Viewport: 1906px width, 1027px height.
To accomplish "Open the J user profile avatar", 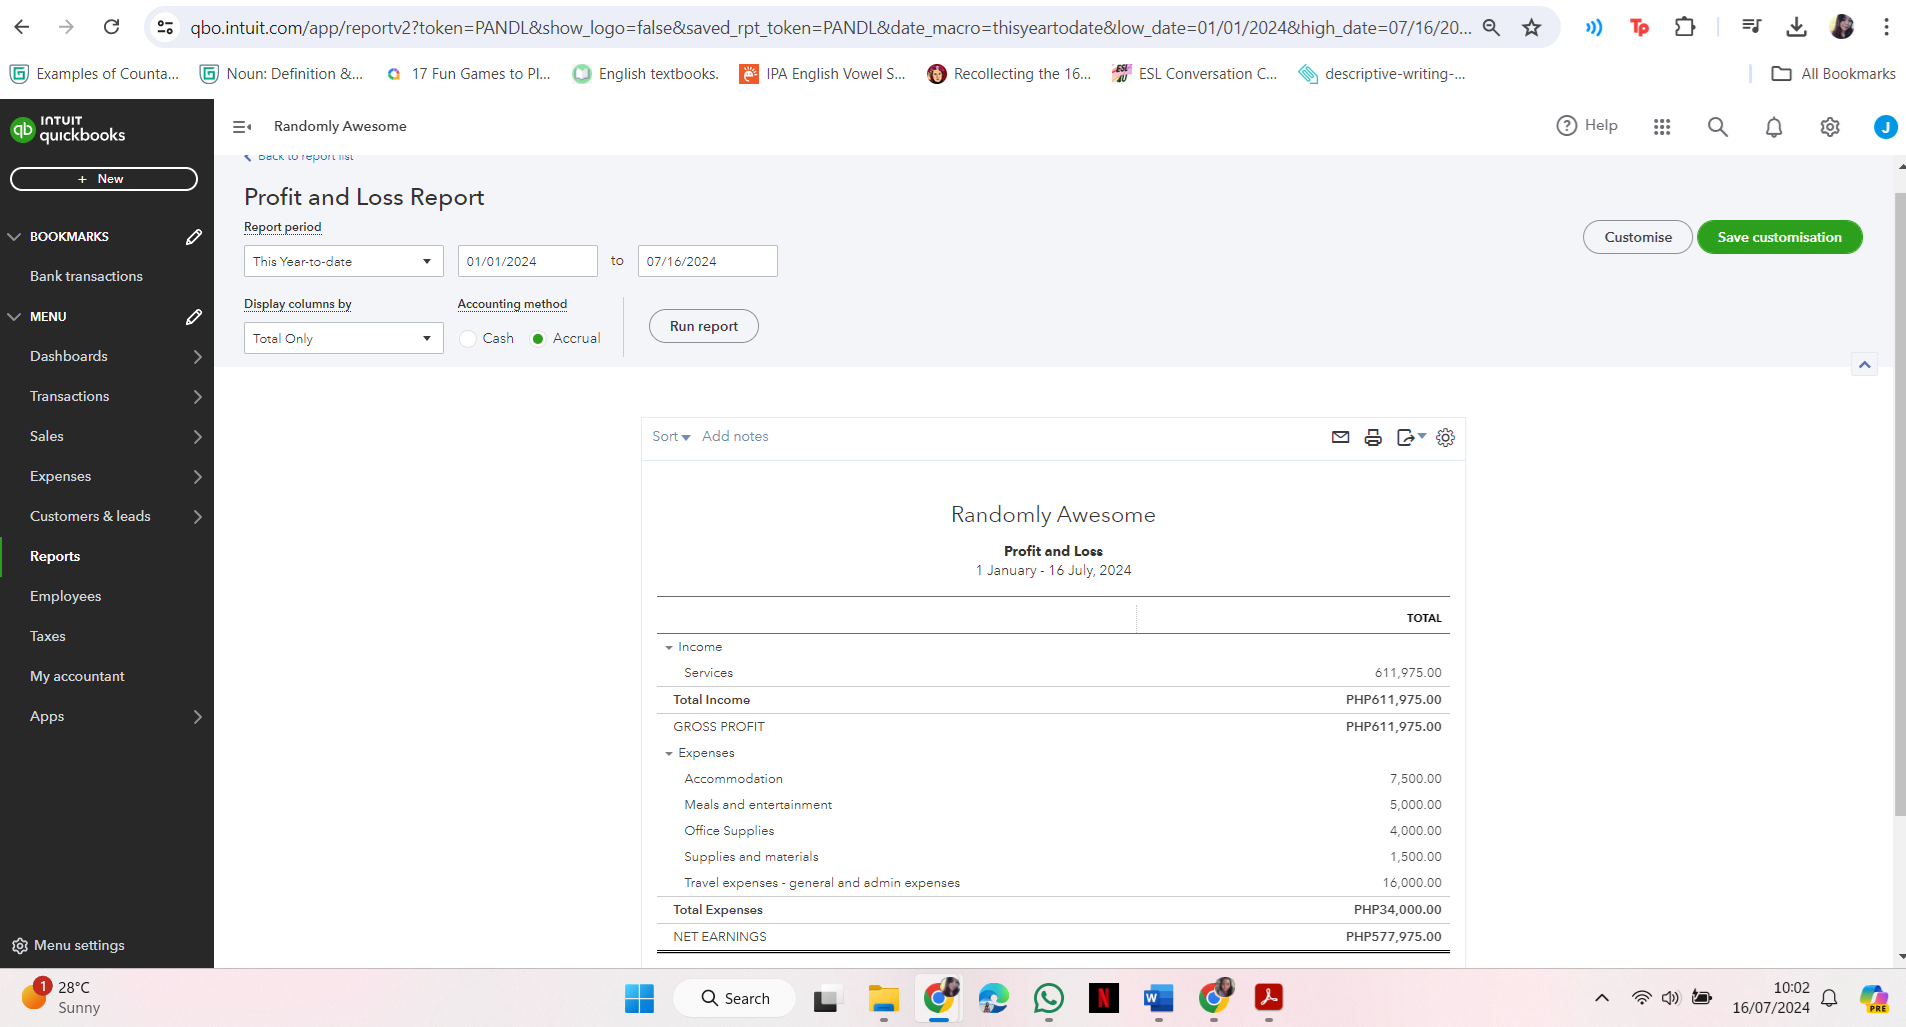I will [1885, 127].
